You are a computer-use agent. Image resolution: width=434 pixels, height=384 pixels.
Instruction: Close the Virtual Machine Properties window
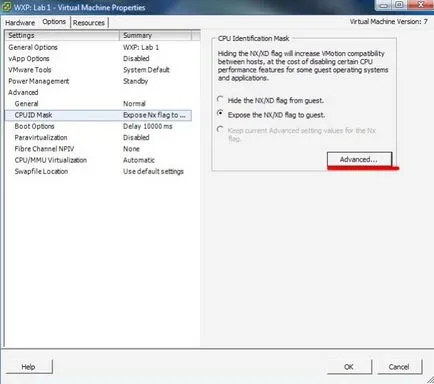420,5
